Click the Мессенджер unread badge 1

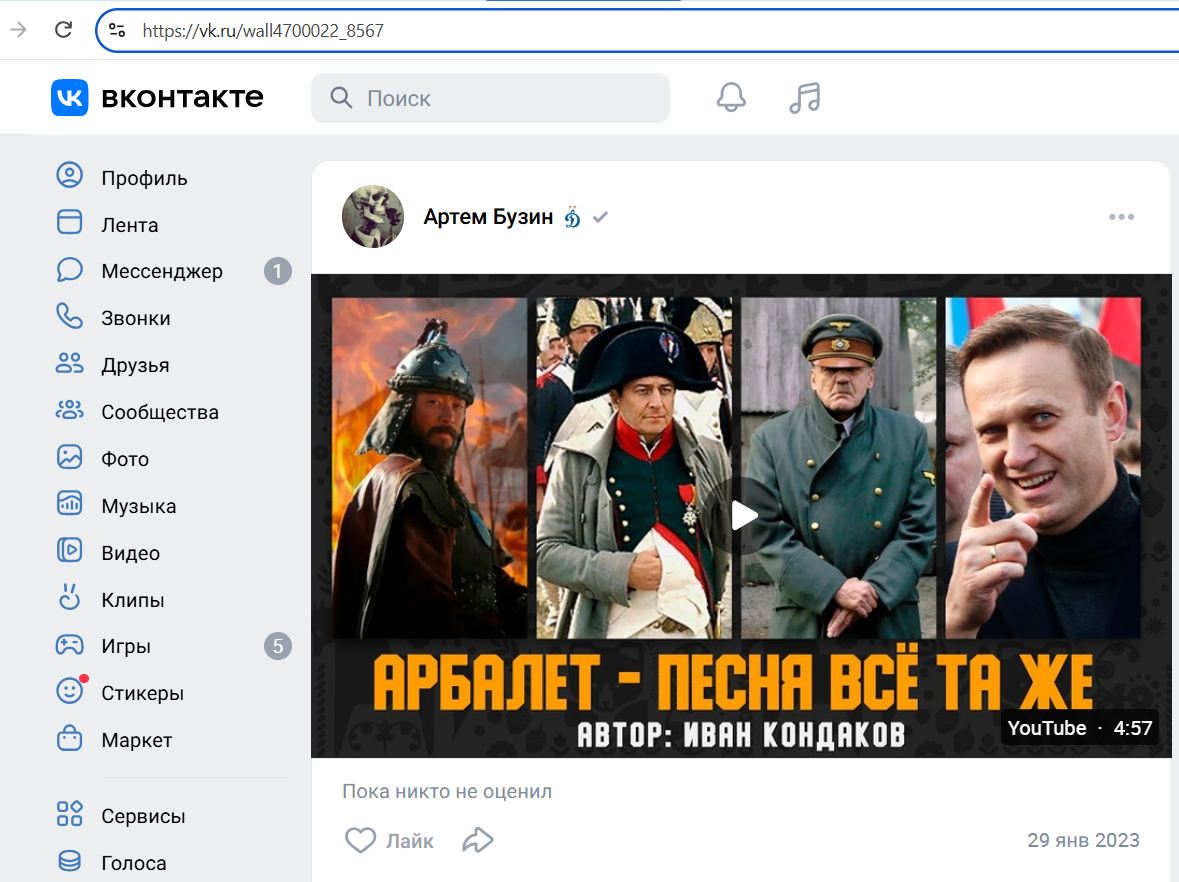tap(277, 271)
